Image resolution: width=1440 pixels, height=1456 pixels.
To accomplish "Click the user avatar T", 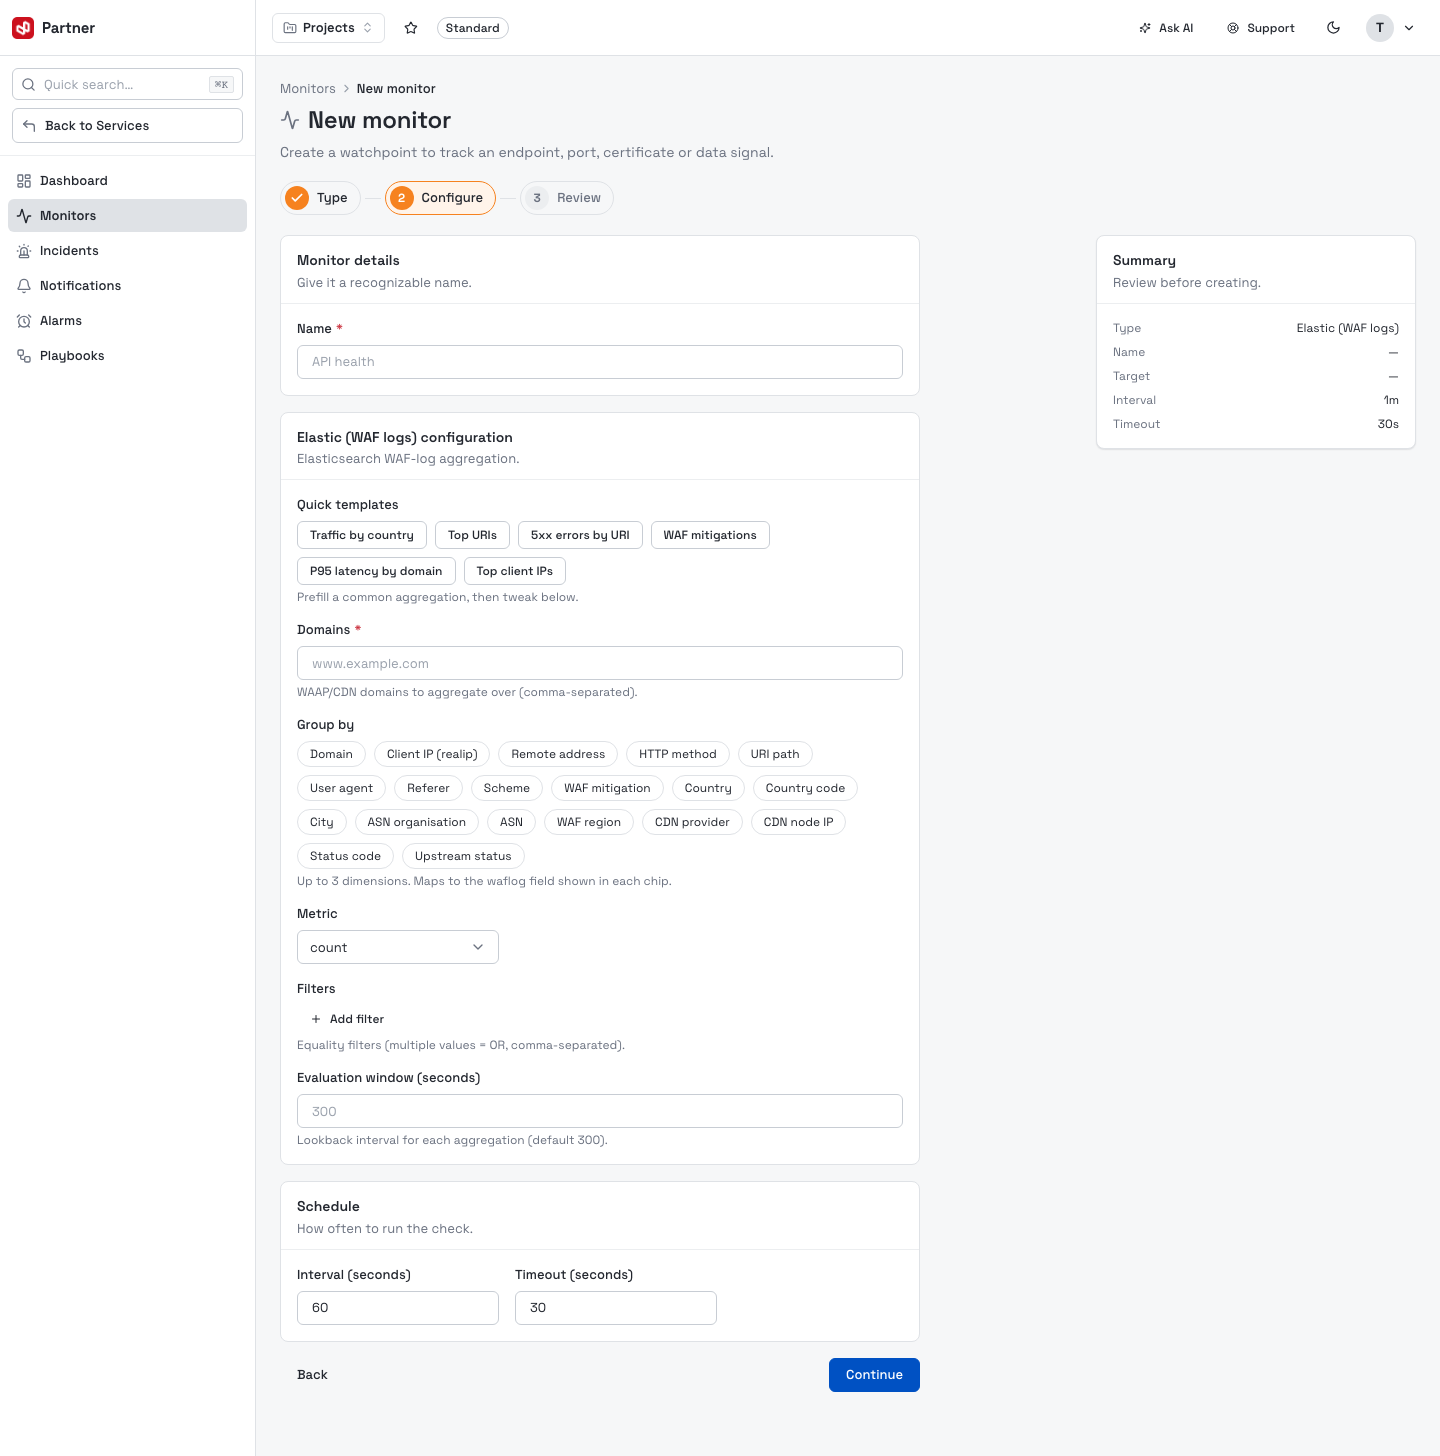I will coord(1380,28).
